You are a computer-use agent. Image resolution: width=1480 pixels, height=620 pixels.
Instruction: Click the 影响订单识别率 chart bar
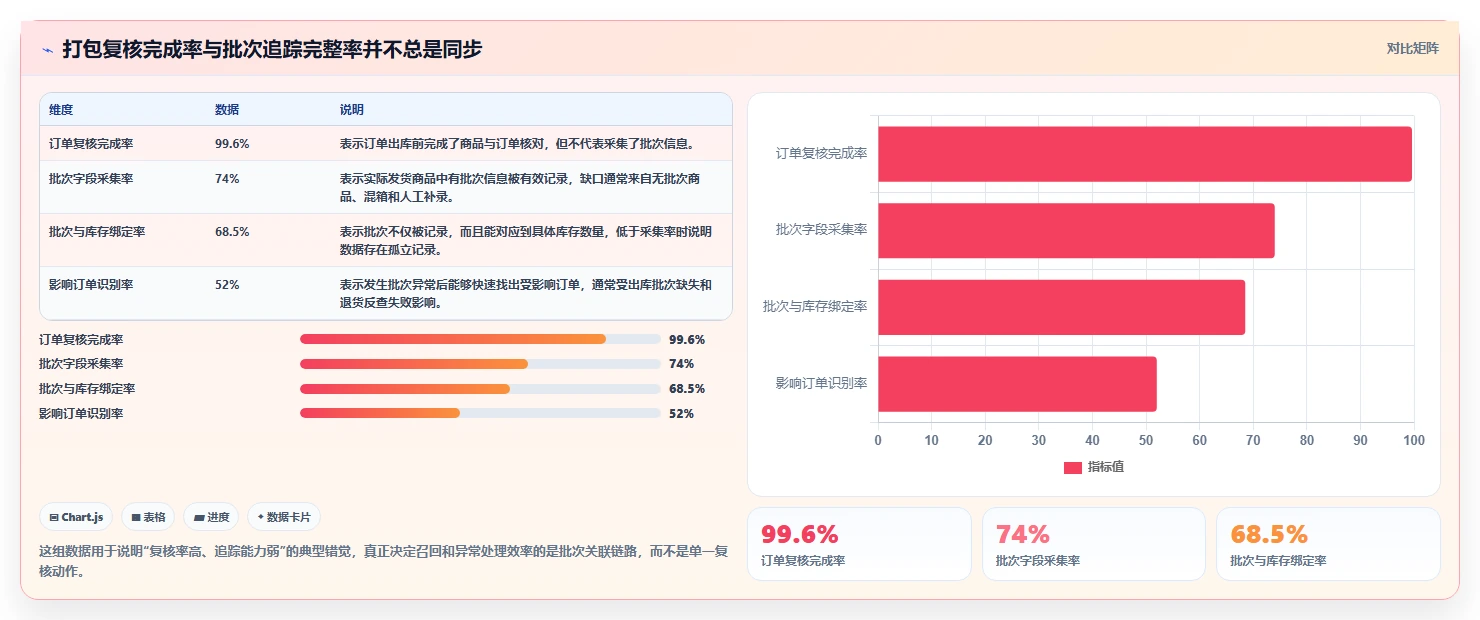(x=1017, y=383)
